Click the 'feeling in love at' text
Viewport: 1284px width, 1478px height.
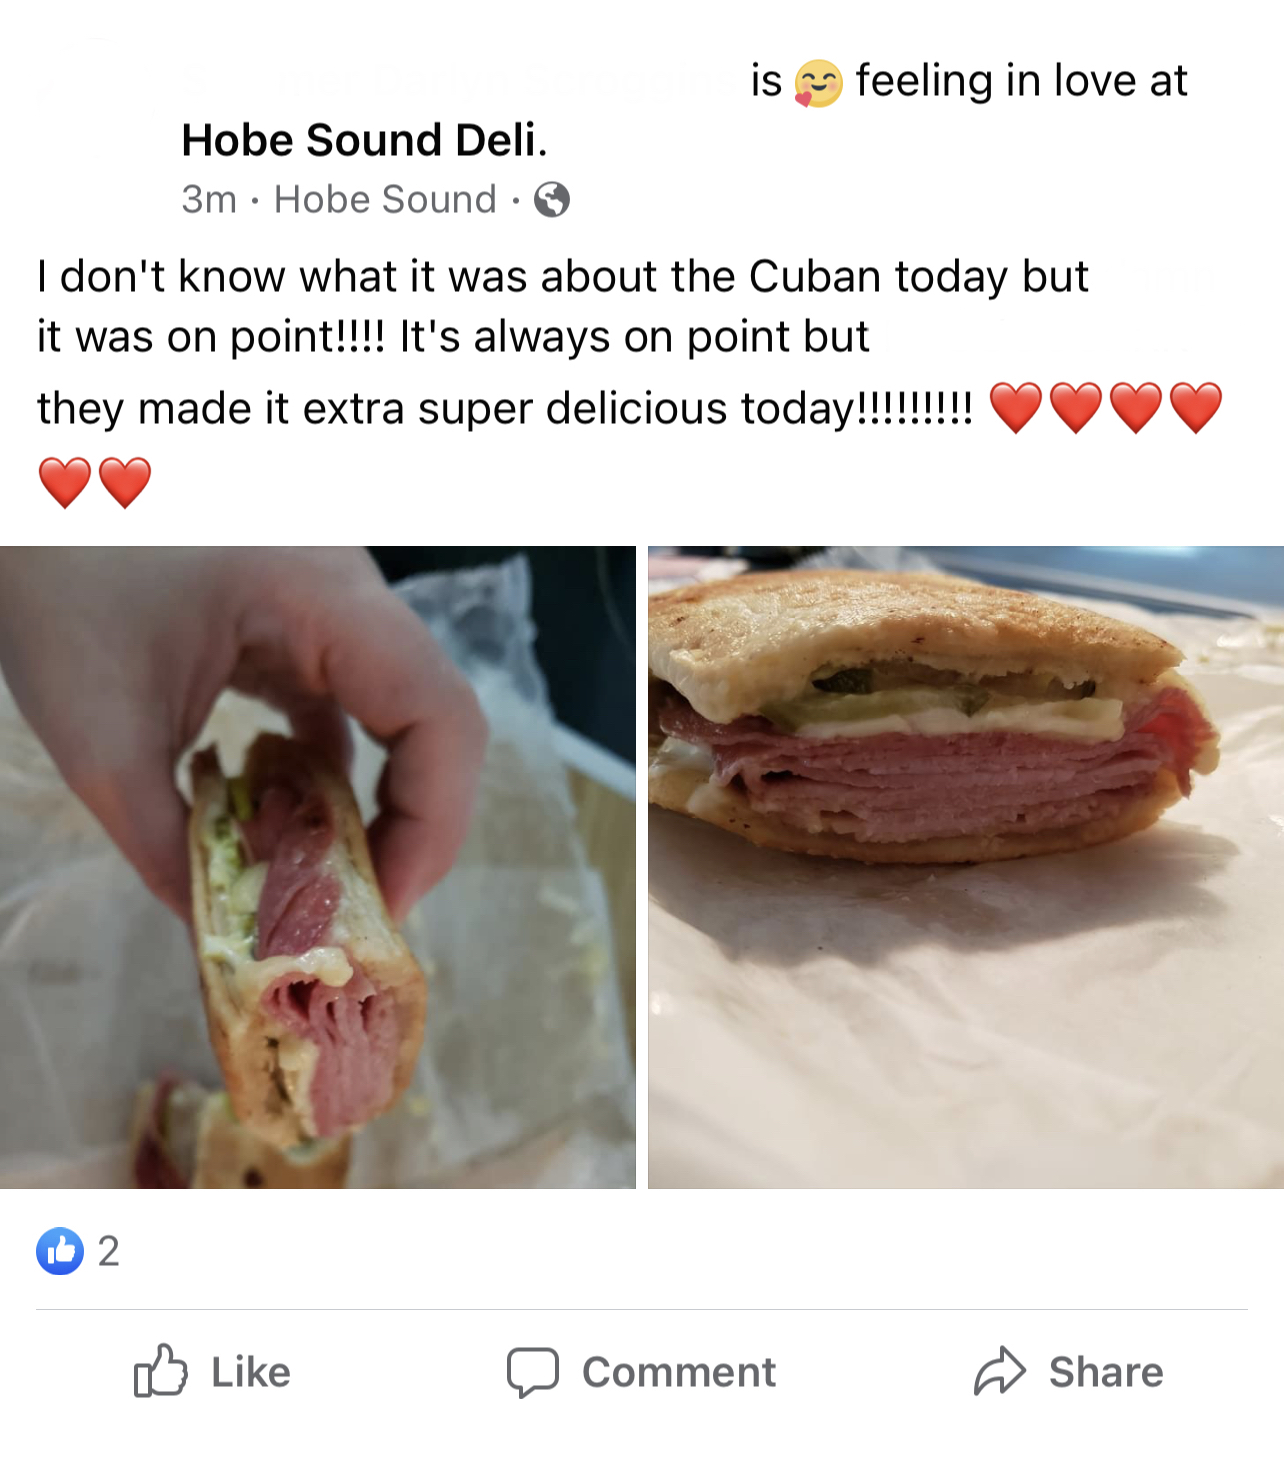coord(1021,81)
